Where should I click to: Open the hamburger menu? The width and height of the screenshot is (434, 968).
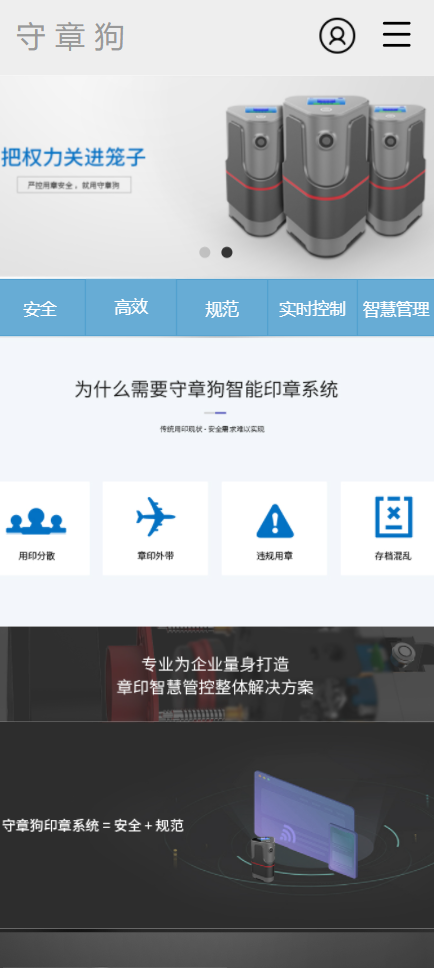tap(396, 35)
